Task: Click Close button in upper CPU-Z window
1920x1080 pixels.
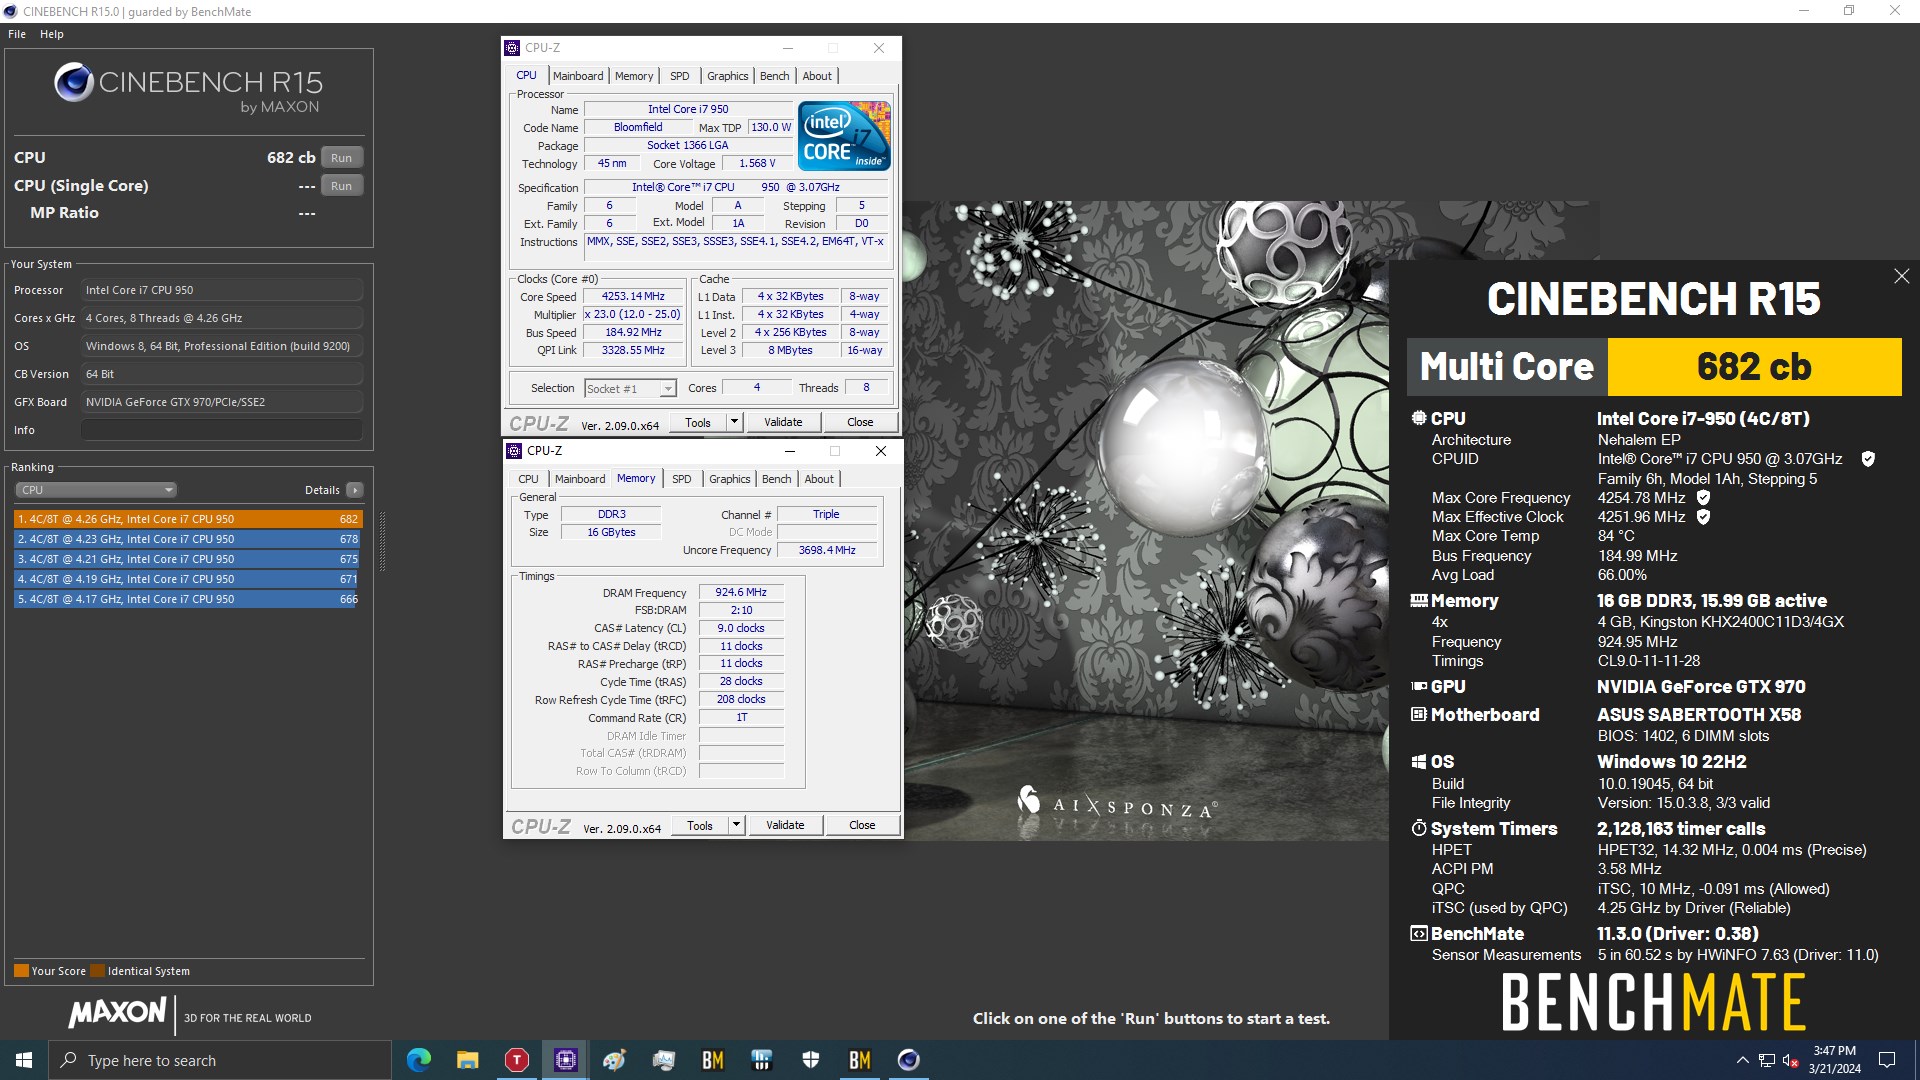Action: pyautogui.click(x=860, y=422)
